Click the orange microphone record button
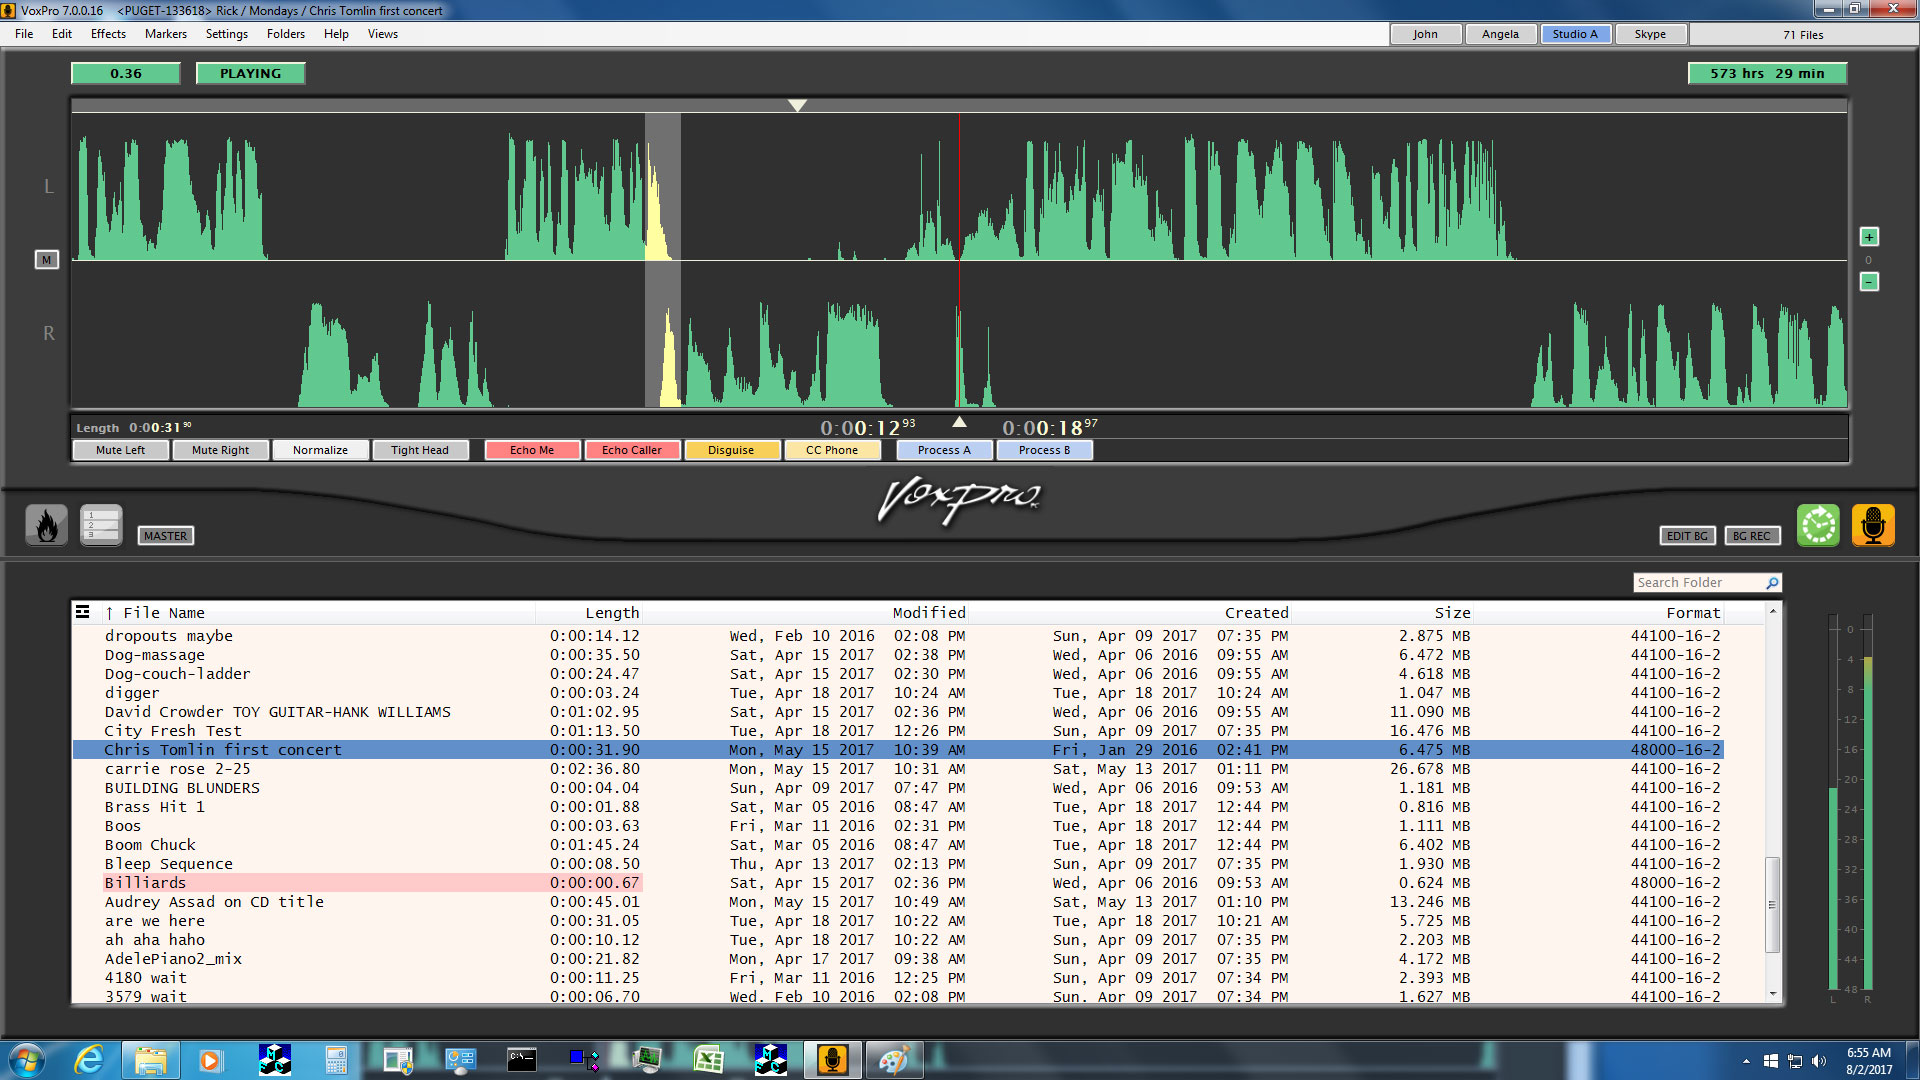The image size is (1920, 1080). (1873, 525)
